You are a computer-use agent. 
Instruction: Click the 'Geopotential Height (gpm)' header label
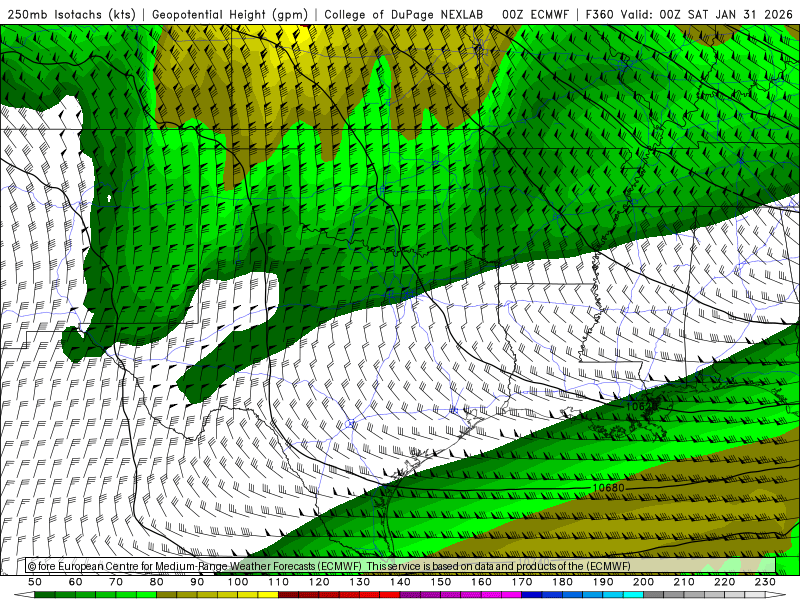(230, 14)
